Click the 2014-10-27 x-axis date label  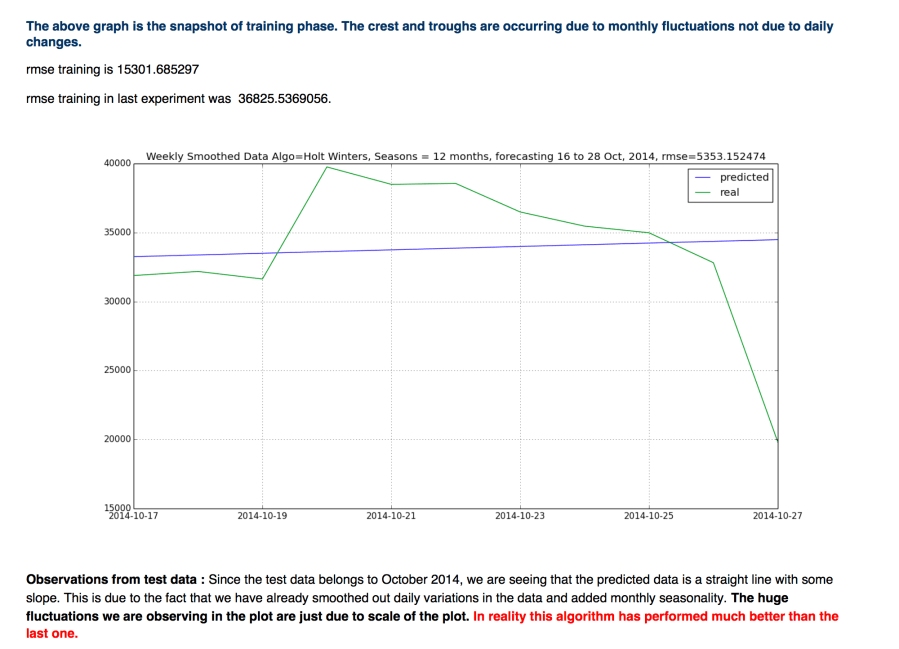[x=777, y=516]
